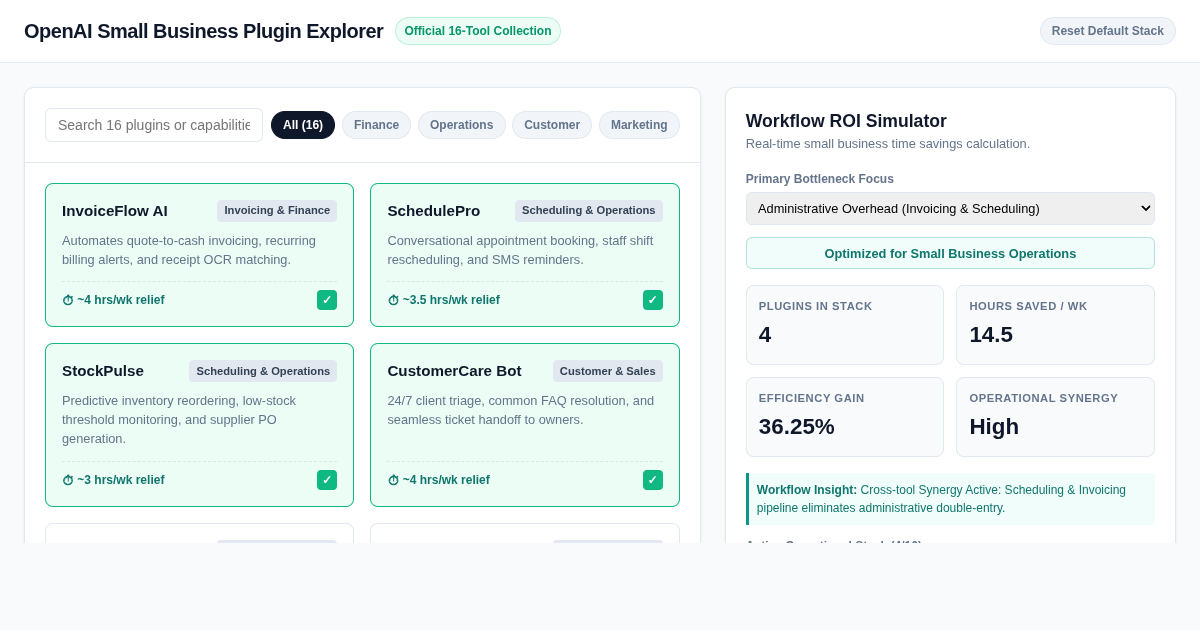This screenshot has width=1200, height=630.
Task: Focus the plugin search field
Action: click(x=154, y=125)
